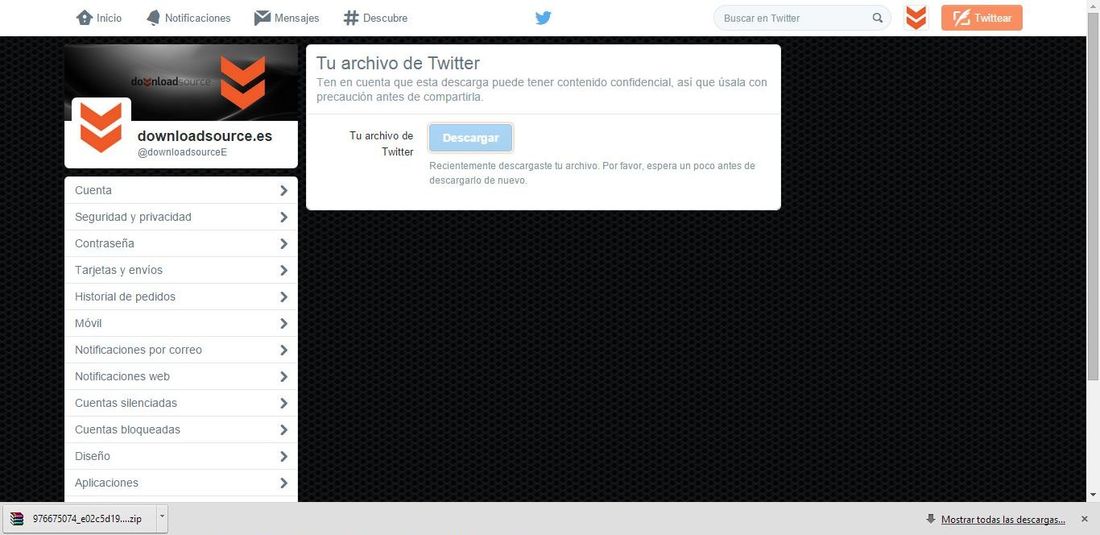Open dropdown arrow next to downloaded zip
Image resolution: width=1100 pixels, height=535 pixels.
coord(162,520)
